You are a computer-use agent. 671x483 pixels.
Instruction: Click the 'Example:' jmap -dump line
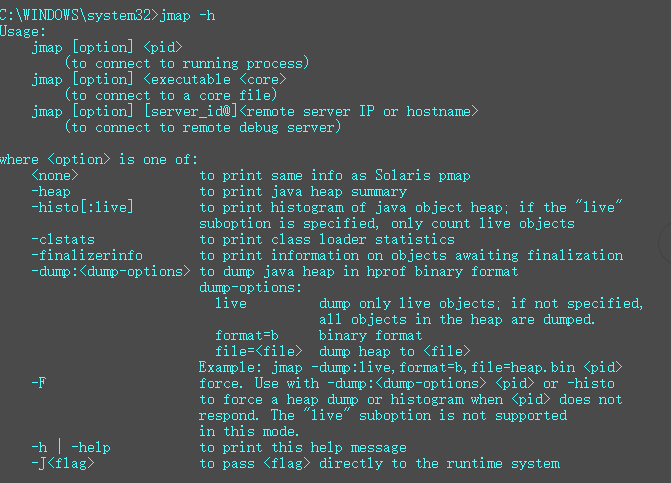pyautogui.click(x=410, y=367)
